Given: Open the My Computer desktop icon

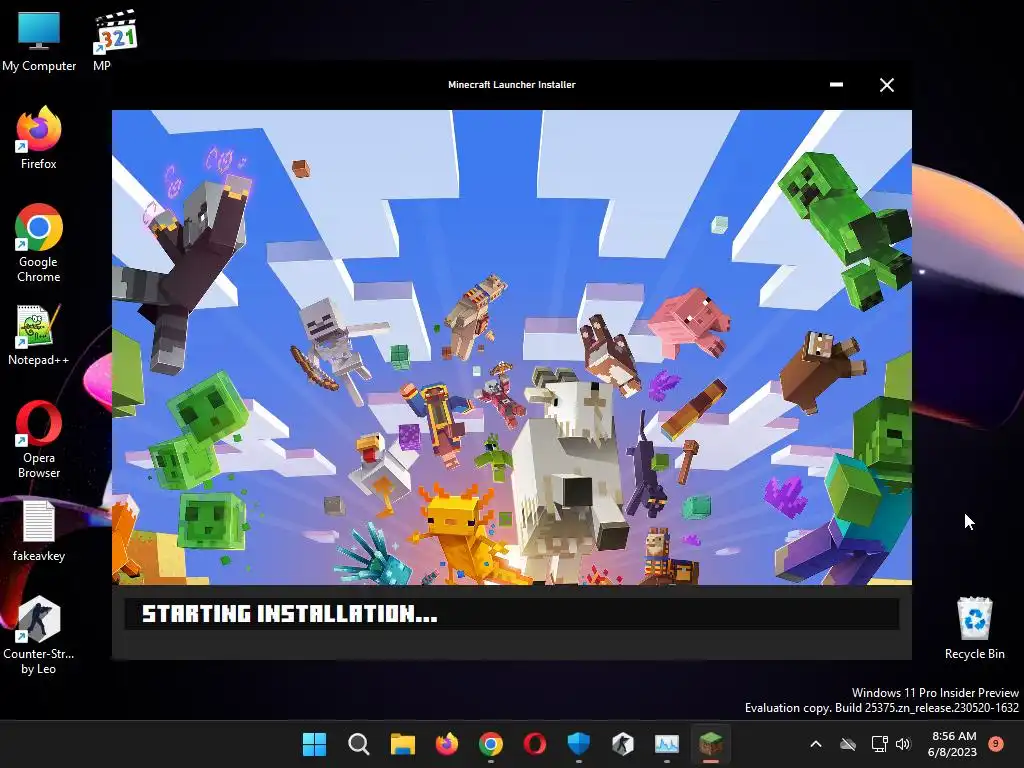Looking at the screenshot, I should coord(39,40).
